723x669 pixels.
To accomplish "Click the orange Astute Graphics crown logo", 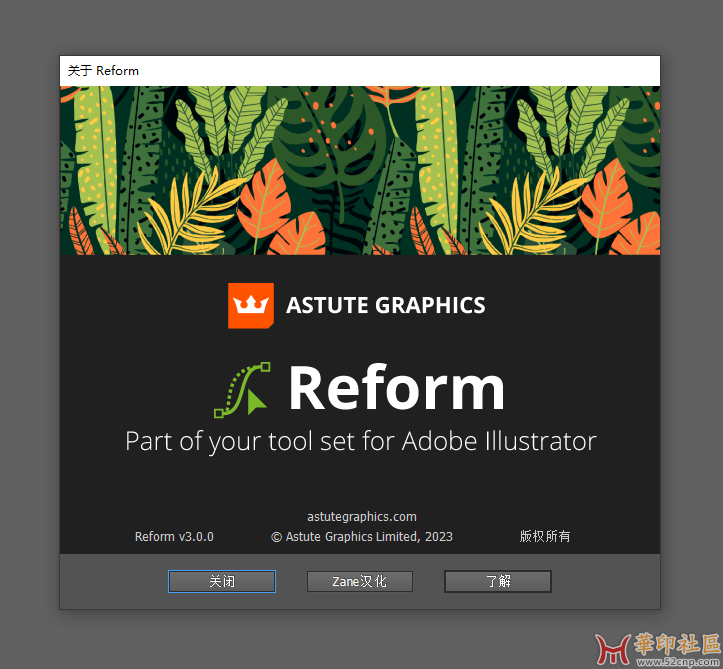I will 251,306.
